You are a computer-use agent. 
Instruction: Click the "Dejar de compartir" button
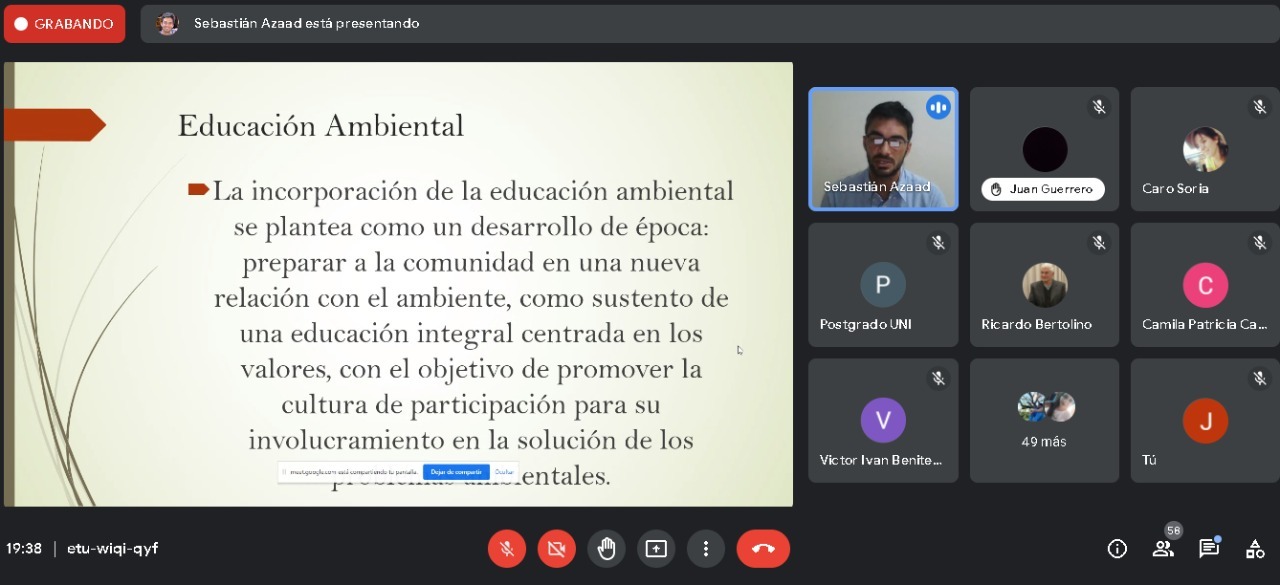click(456, 472)
